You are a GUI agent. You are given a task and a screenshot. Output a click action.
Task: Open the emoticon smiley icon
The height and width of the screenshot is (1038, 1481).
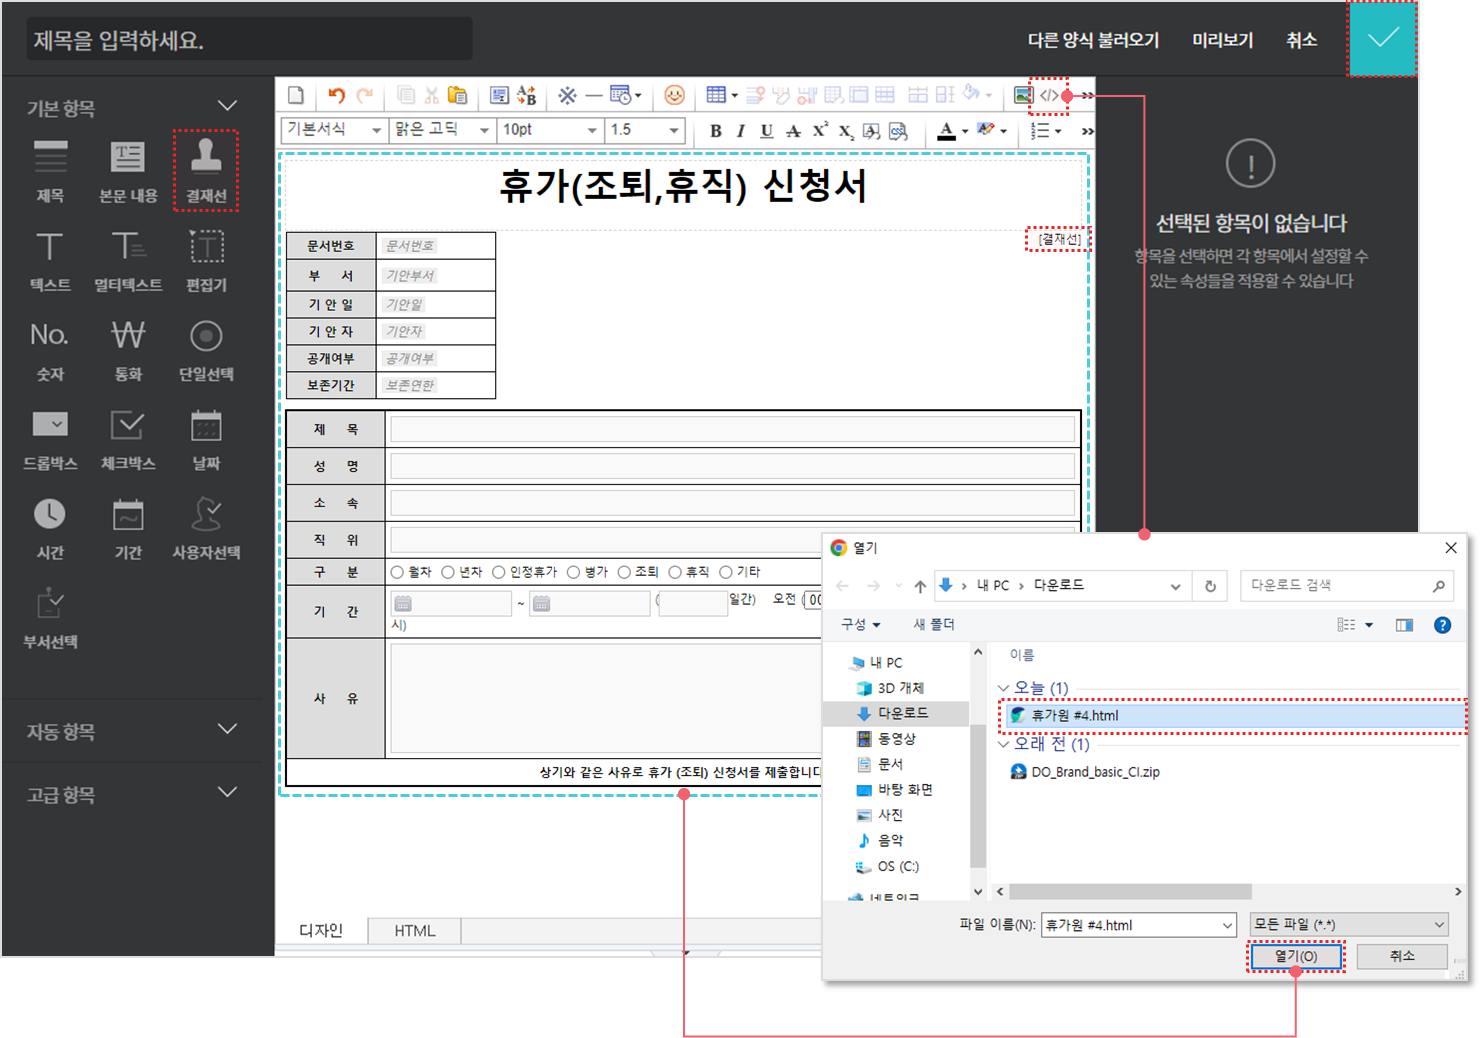pyautogui.click(x=675, y=96)
